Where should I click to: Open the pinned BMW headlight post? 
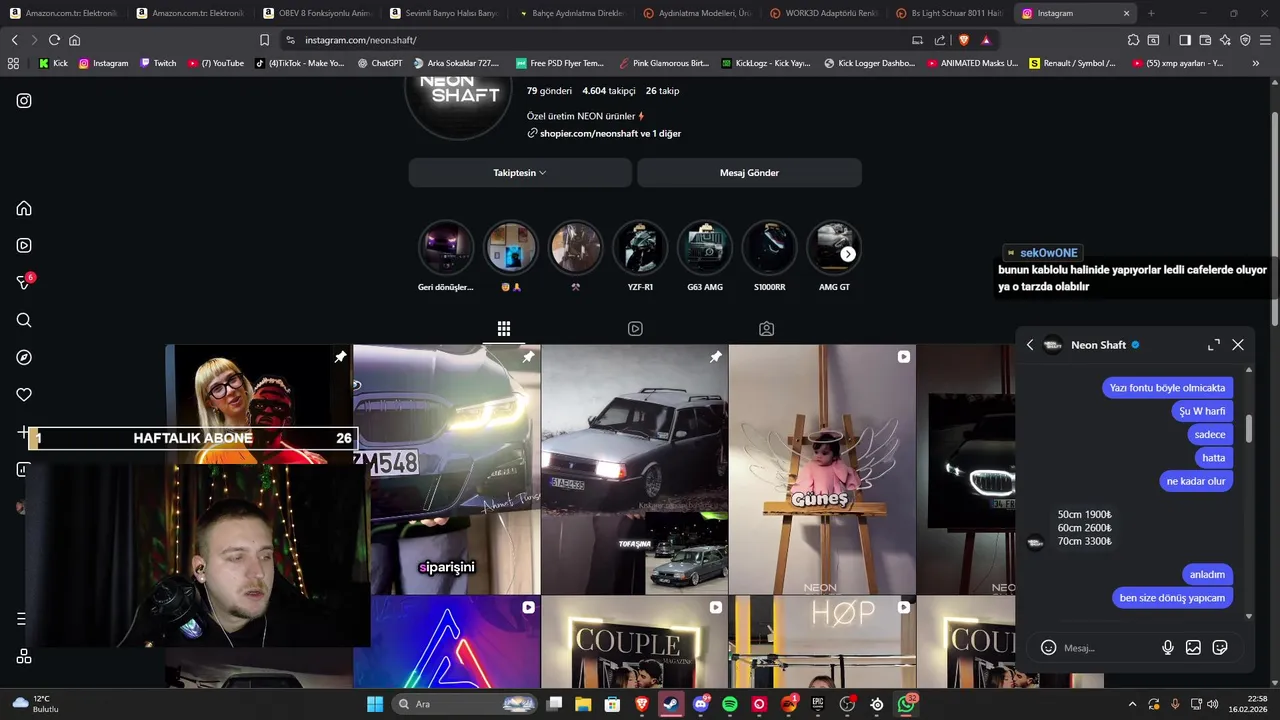click(x=447, y=470)
